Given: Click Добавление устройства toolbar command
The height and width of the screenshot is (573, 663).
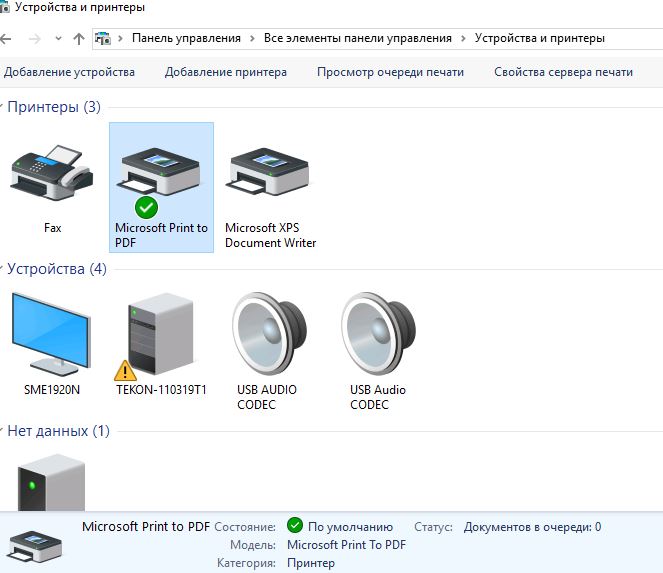Looking at the screenshot, I should tap(69, 72).
